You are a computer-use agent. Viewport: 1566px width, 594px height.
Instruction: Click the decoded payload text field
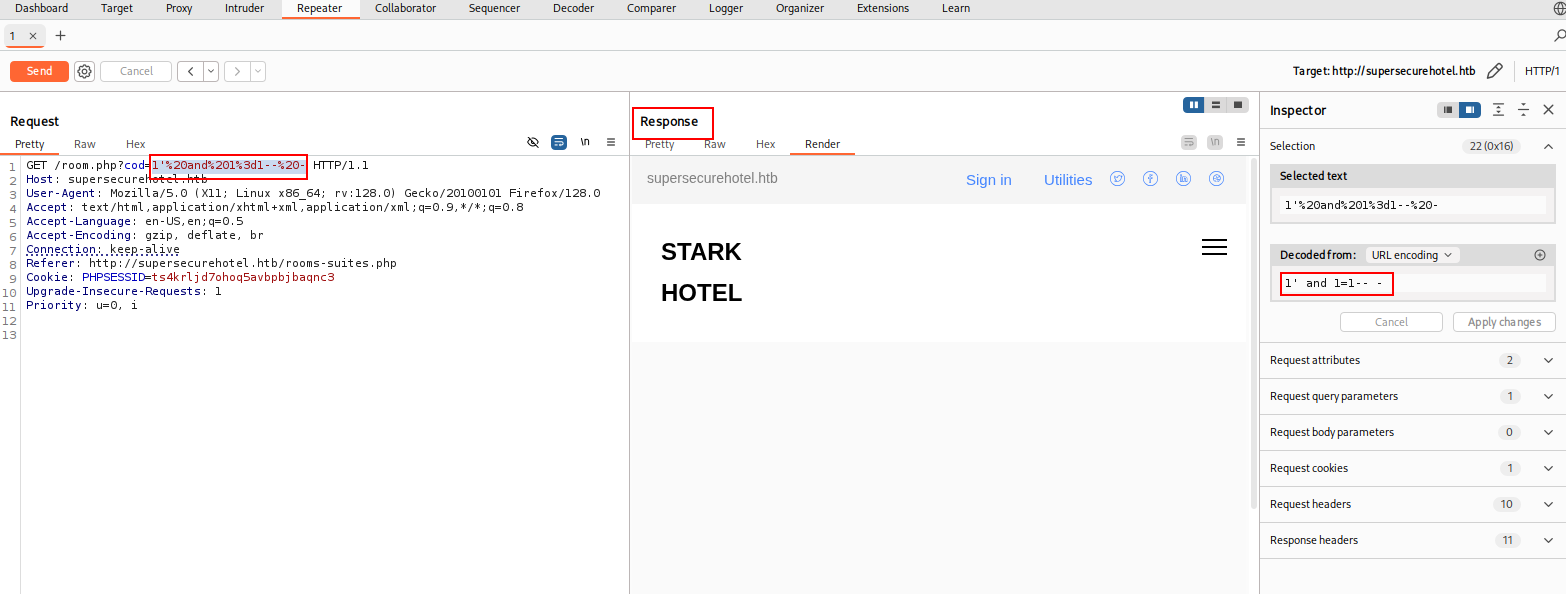(1413, 283)
